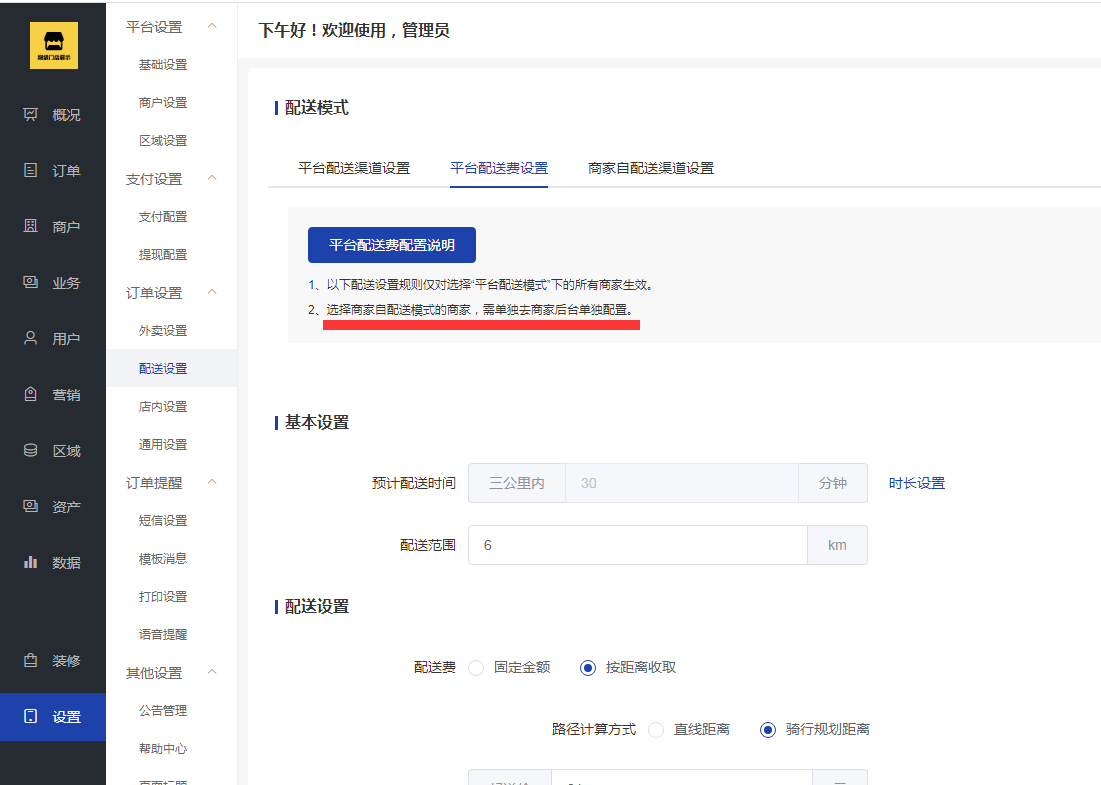Open the 订单 orders icon in sidebar

coord(30,170)
